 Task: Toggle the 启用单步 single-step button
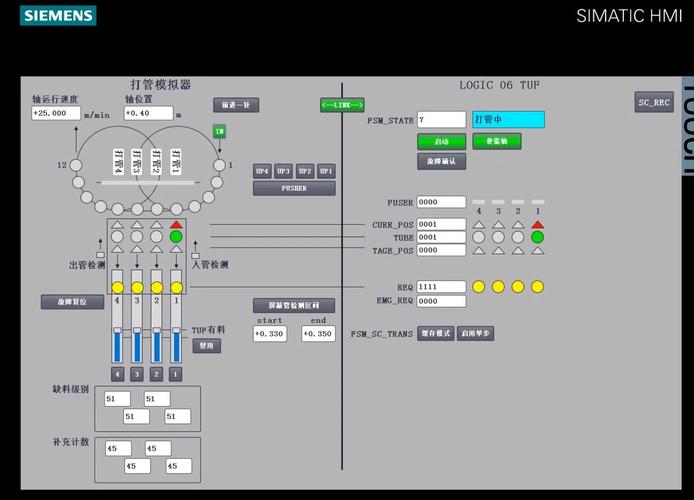point(475,333)
